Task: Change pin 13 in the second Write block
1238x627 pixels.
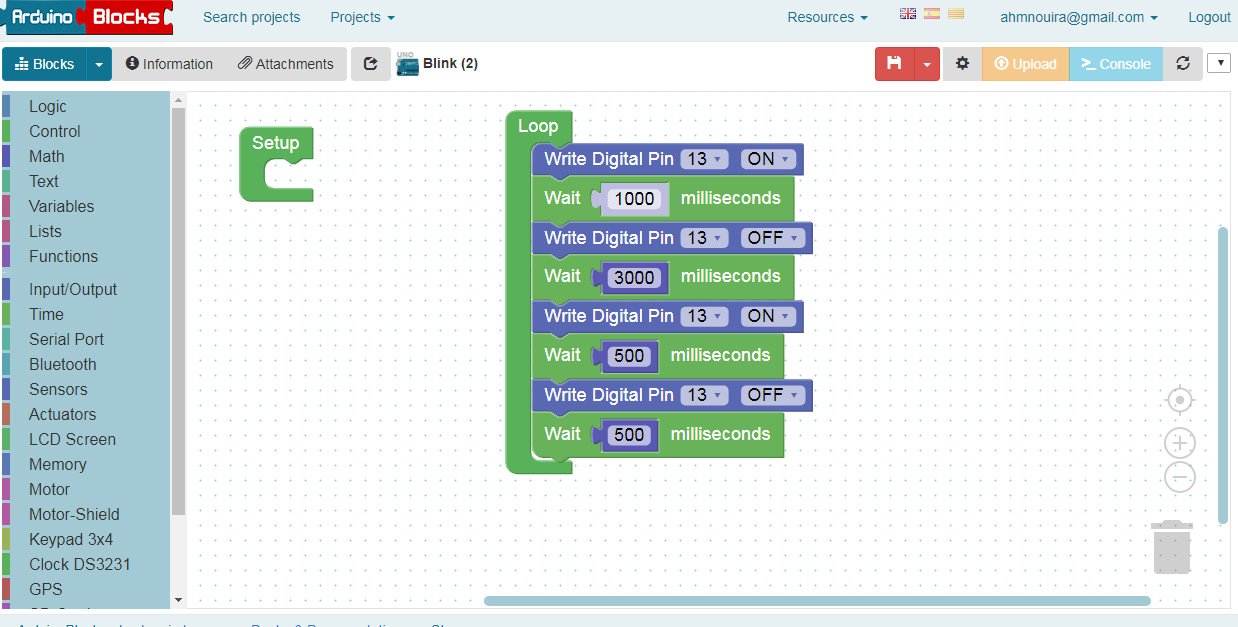Action: (x=704, y=238)
